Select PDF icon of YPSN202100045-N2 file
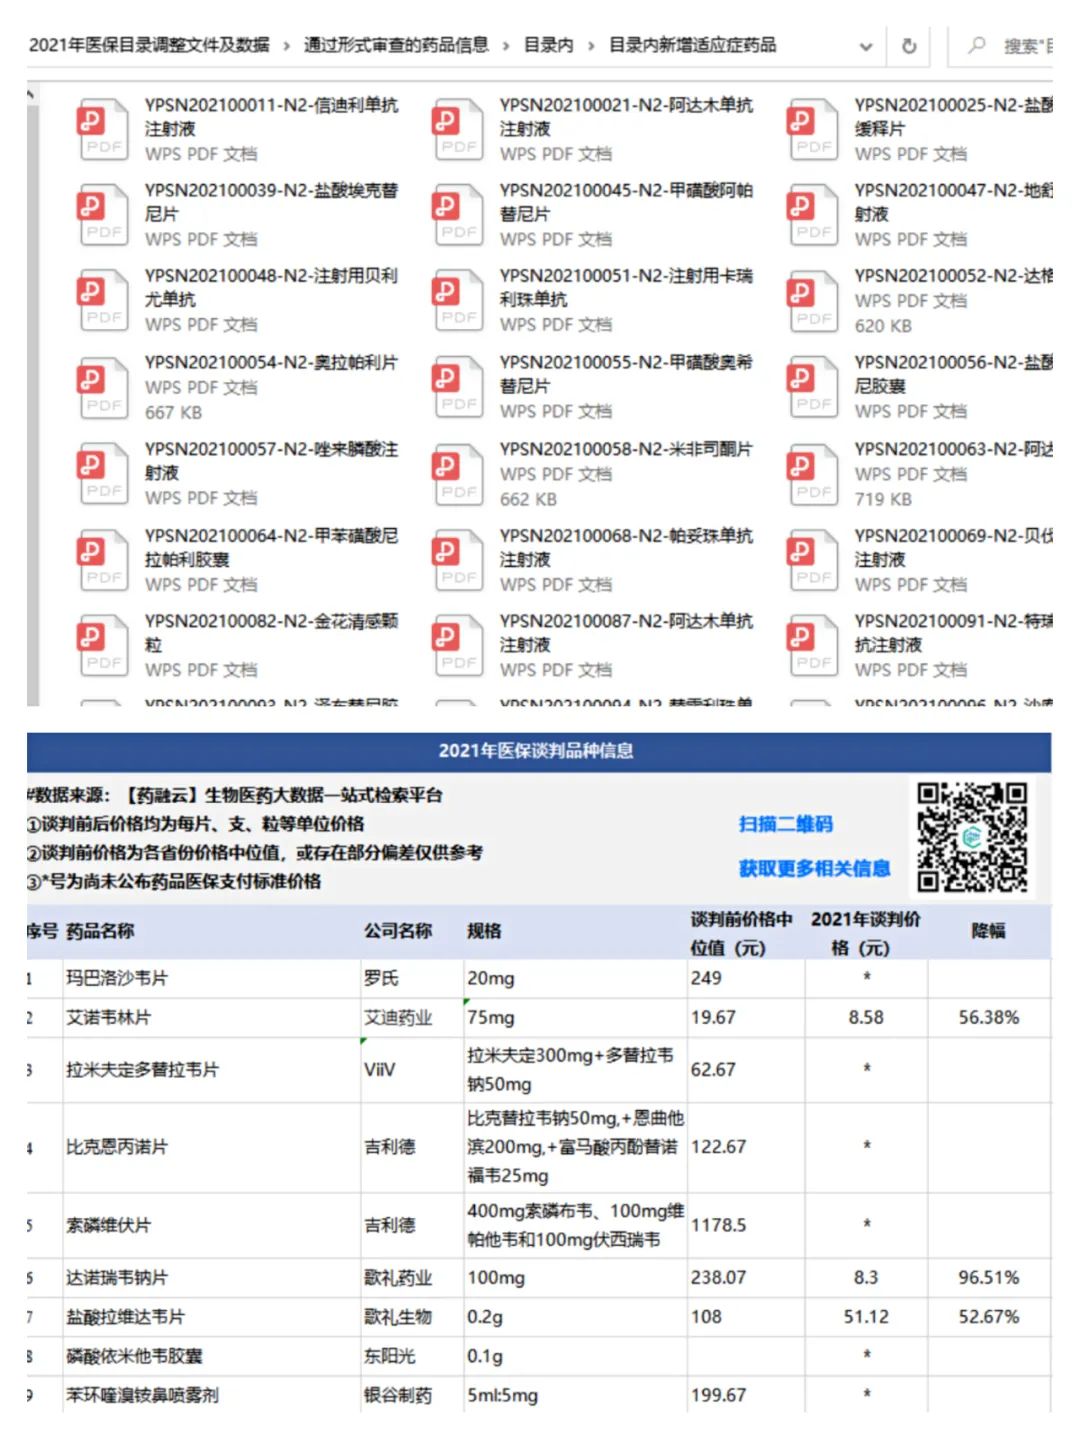The image size is (1080, 1439). coord(457,214)
